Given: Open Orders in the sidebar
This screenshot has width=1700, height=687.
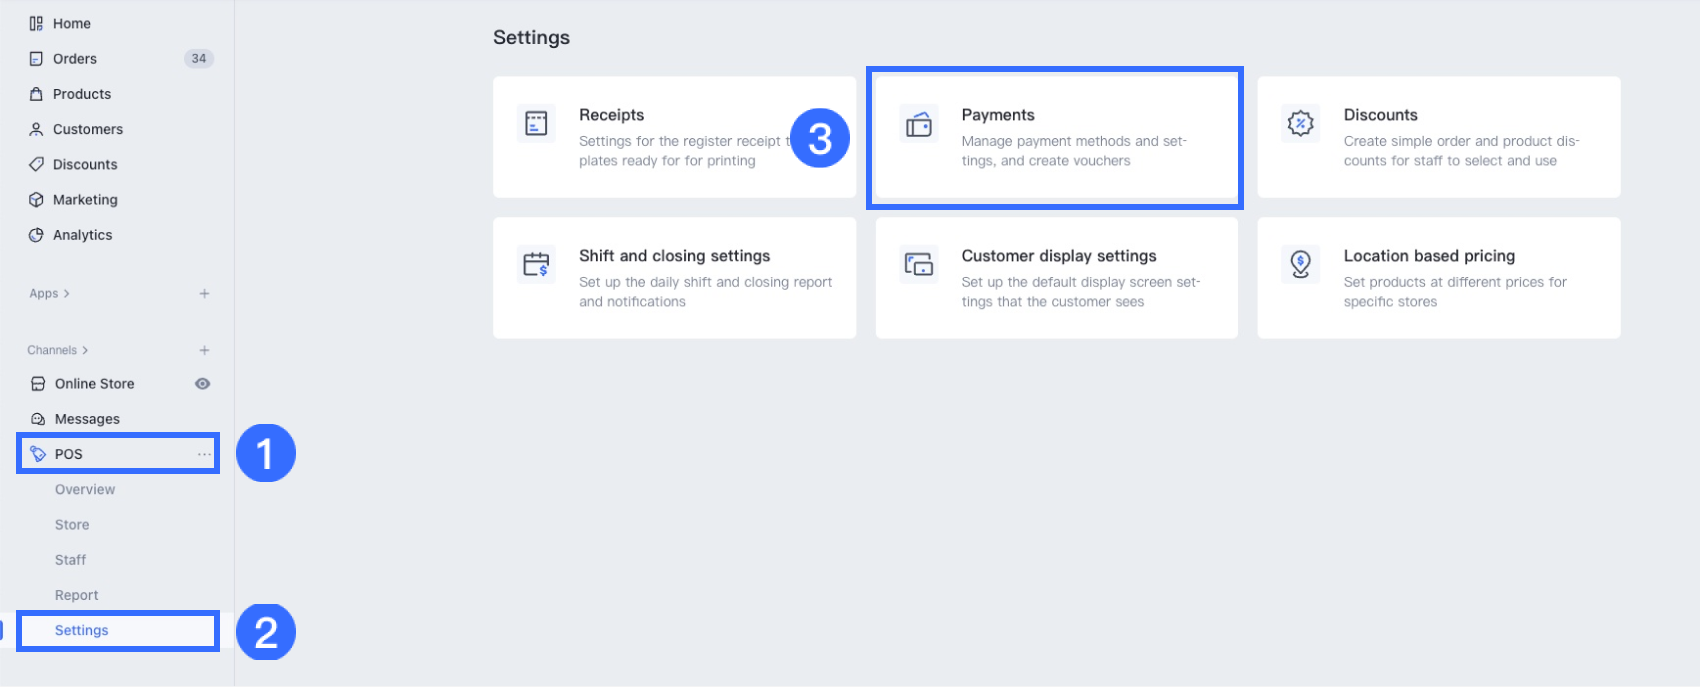Looking at the screenshot, I should 75,59.
